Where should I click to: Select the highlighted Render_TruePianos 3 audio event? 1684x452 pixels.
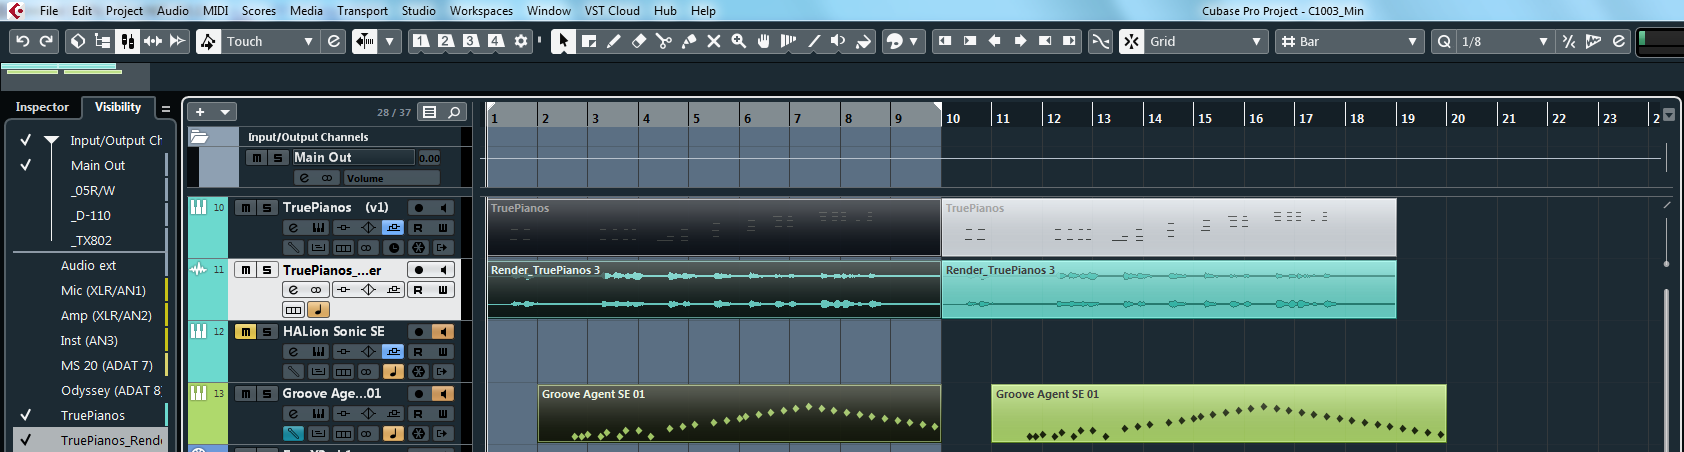(x=1169, y=290)
